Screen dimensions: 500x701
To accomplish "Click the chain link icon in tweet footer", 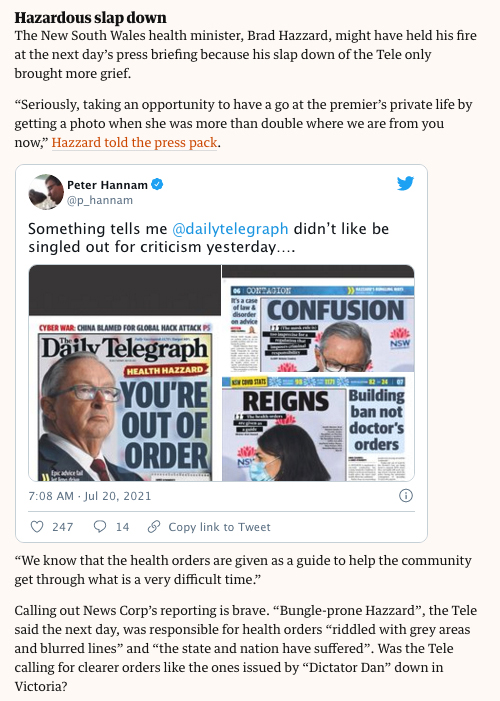I will coord(154,527).
